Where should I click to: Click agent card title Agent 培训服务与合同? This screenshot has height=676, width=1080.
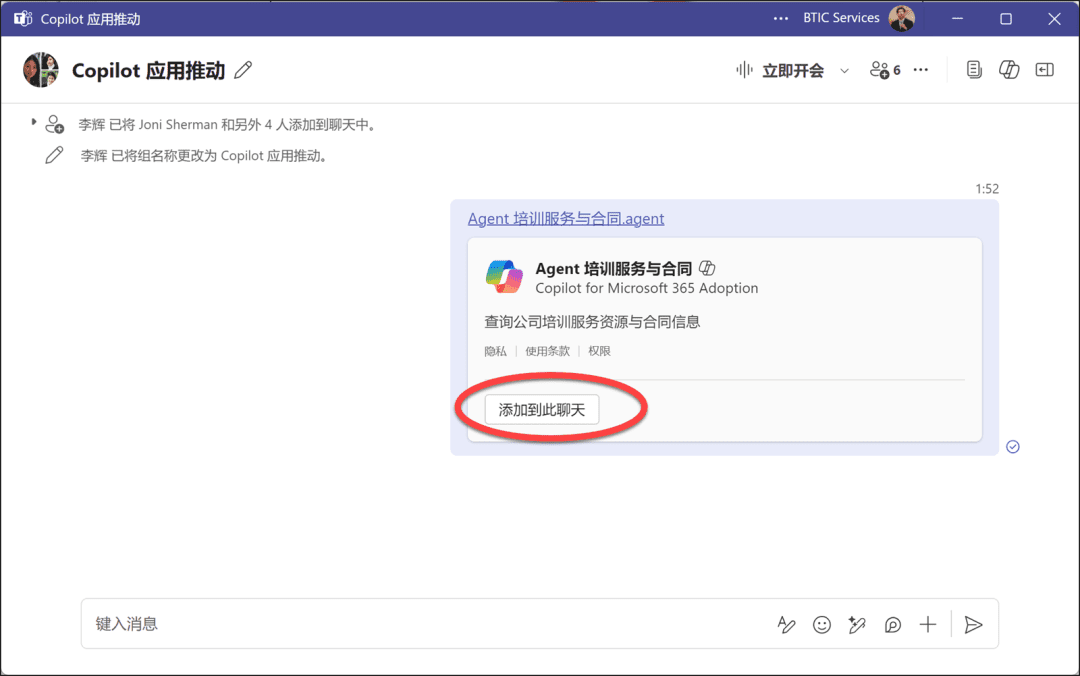pos(614,268)
